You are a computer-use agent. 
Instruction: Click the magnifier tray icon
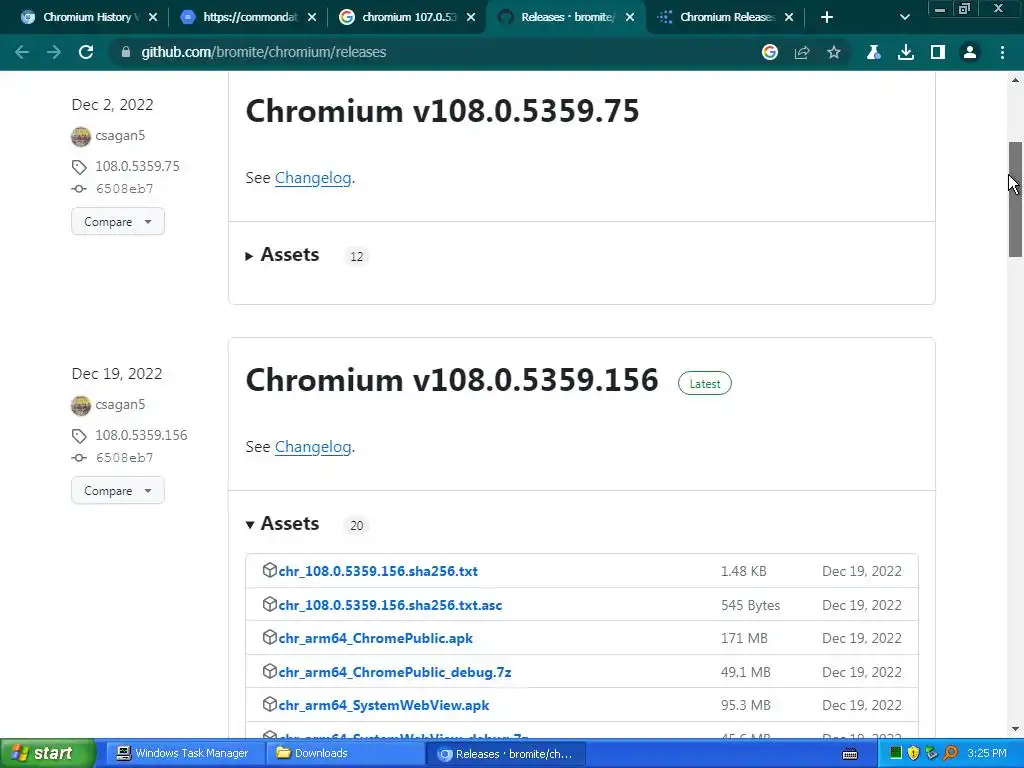951,754
